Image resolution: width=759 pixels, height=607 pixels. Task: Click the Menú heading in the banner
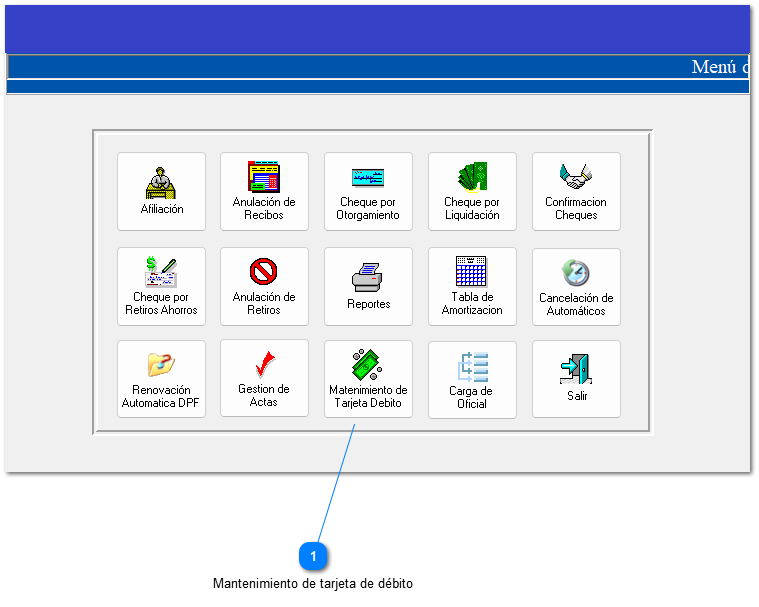pos(718,67)
